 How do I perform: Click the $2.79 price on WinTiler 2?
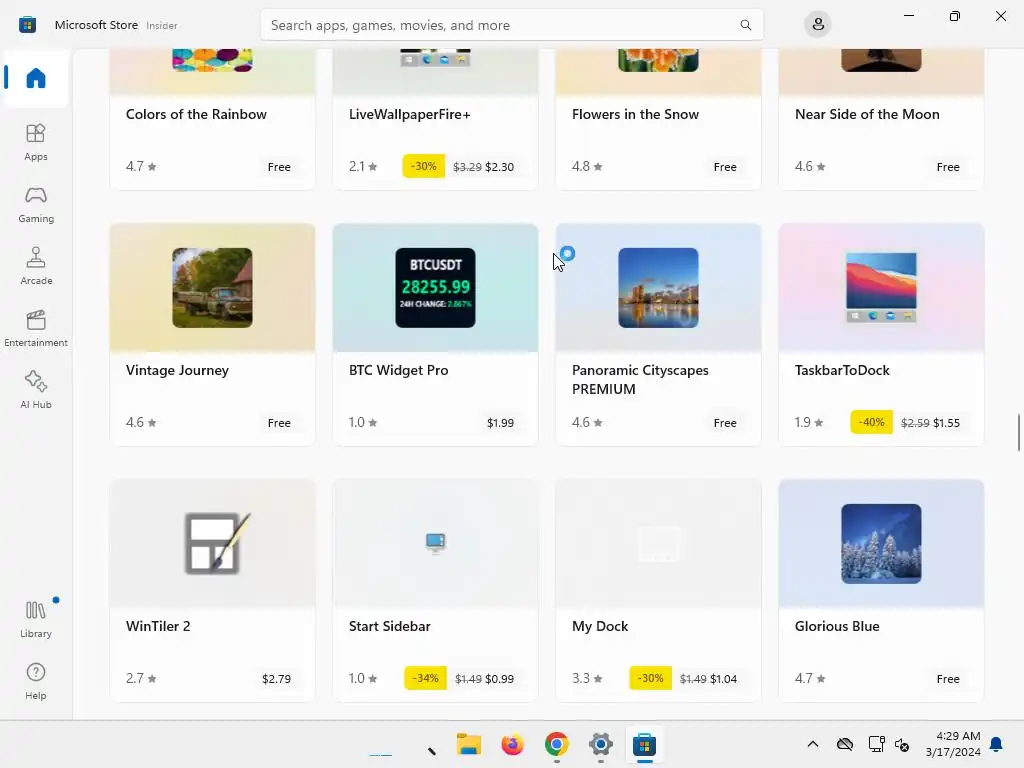[x=276, y=679]
